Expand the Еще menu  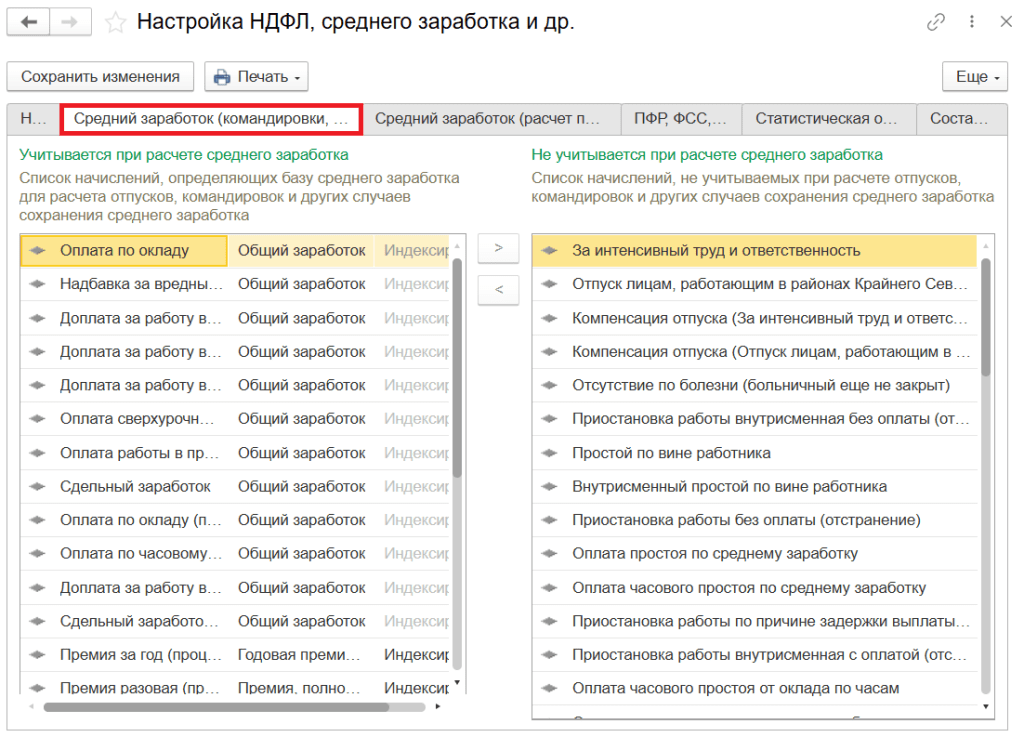972,77
